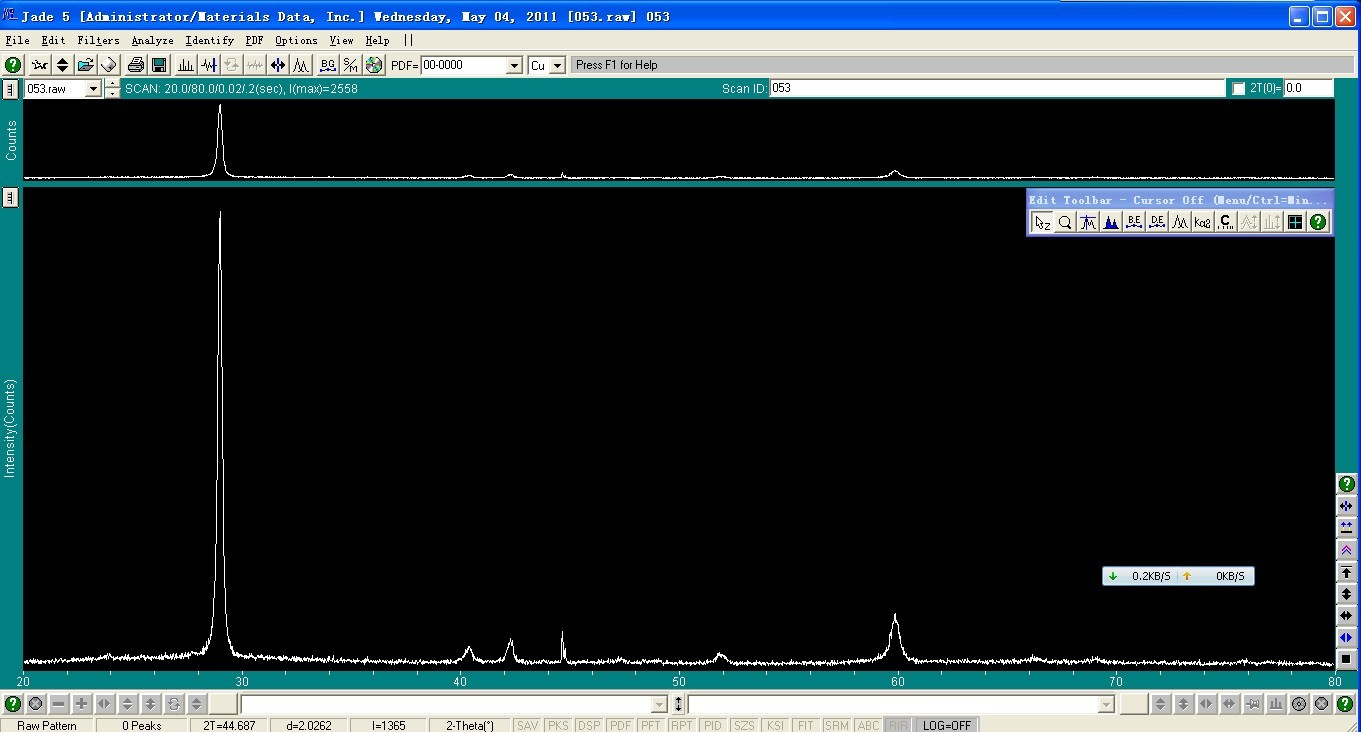Open the File menu
Viewport: 1361px width, 732px height.
point(17,41)
